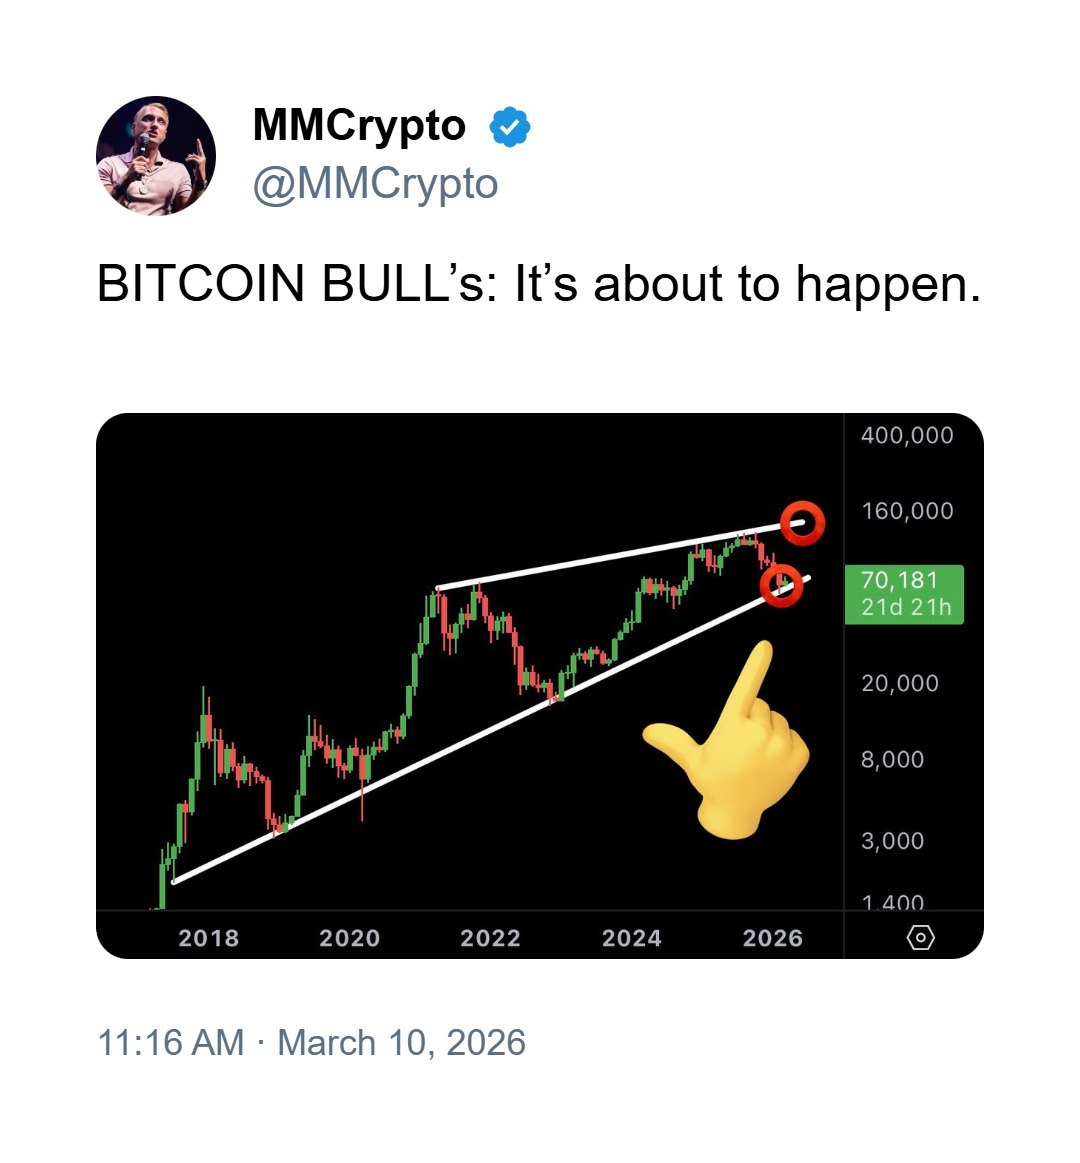Open the 11:16 AM timestamp link
The height and width of the screenshot is (1163, 1080).
pos(170,1043)
